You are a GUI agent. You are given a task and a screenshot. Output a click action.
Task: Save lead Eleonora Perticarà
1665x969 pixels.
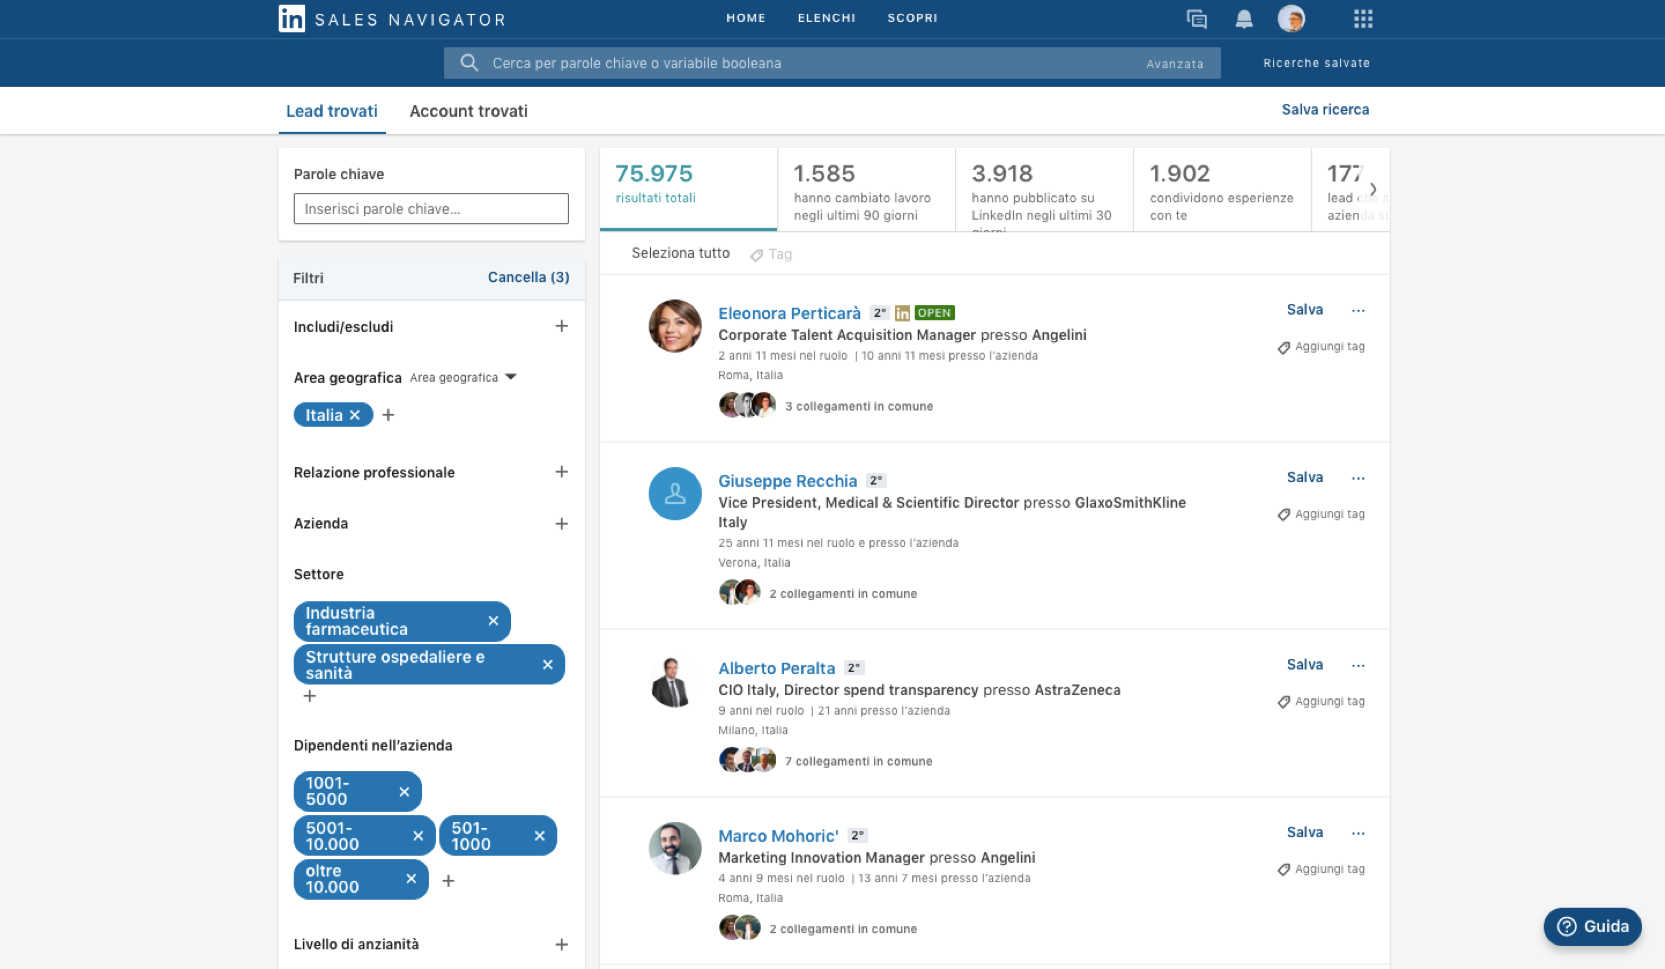pyautogui.click(x=1305, y=310)
